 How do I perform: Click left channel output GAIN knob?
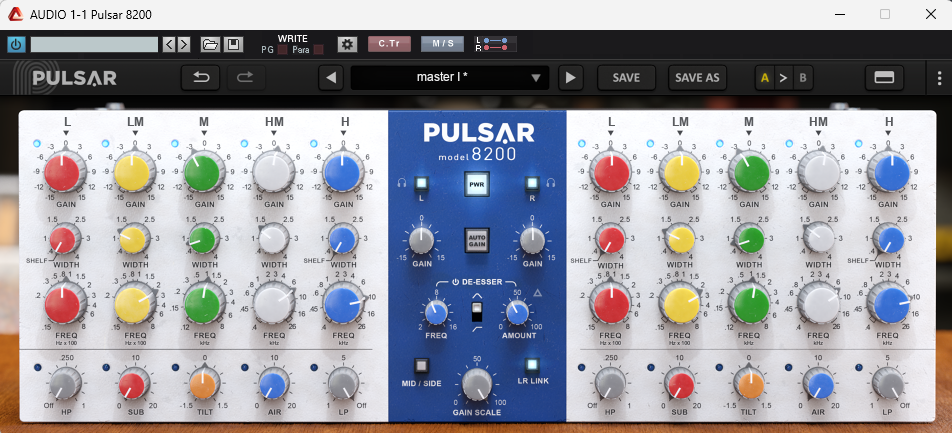pos(421,240)
